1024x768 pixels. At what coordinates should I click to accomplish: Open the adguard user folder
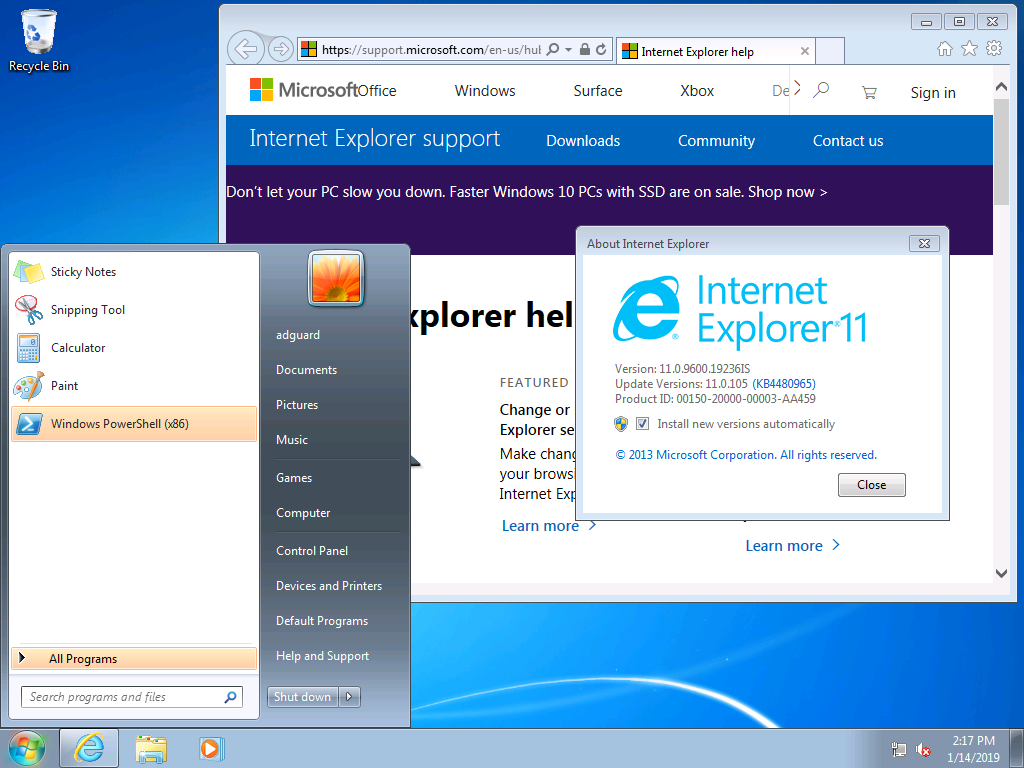pyautogui.click(x=298, y=335)
